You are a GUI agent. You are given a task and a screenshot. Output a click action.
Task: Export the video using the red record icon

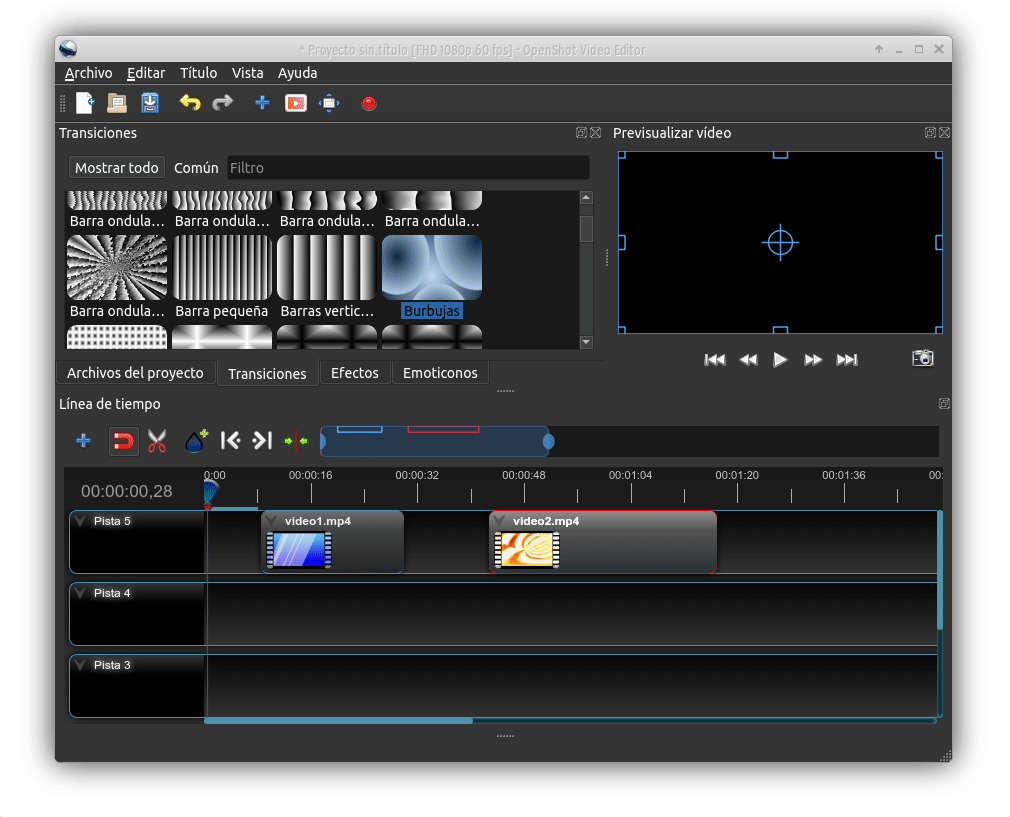coord(368,103)
